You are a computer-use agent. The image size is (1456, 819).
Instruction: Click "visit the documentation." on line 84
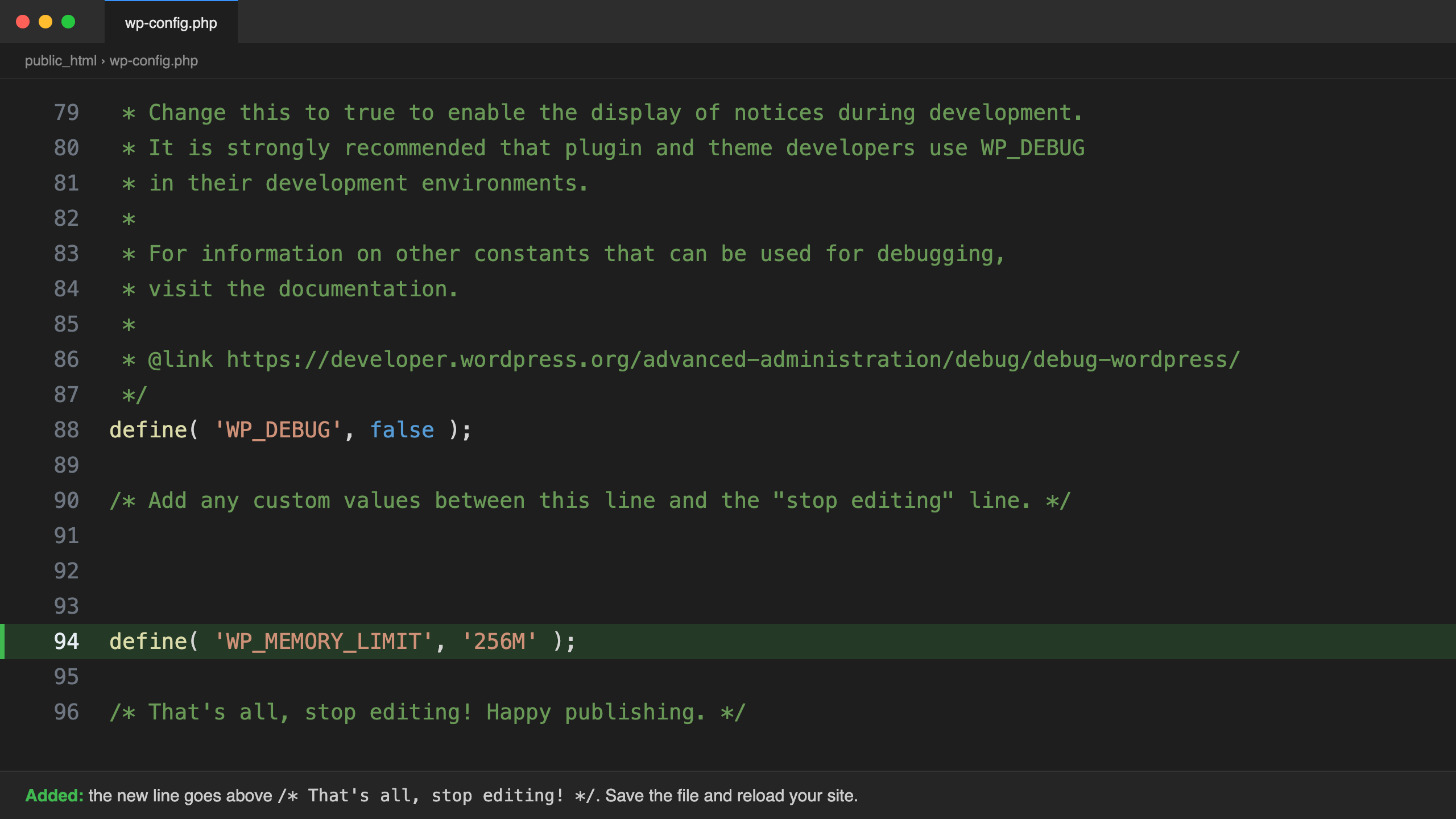(304, 289)
